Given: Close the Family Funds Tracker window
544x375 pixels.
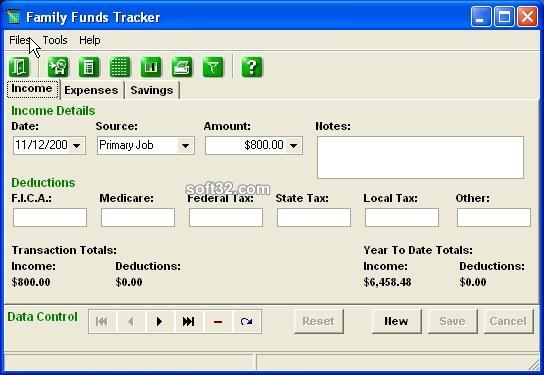Looking at the screenshot, I should click(527, 17).
